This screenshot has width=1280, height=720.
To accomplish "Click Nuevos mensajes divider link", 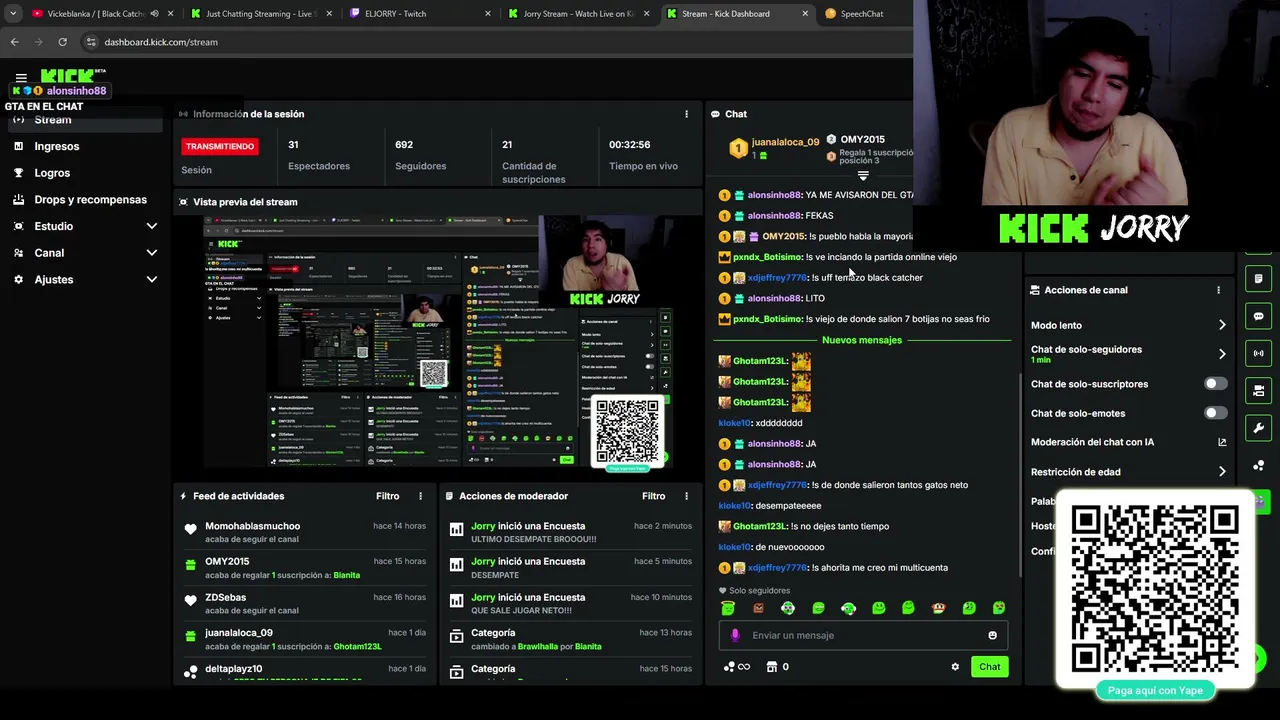I will 862,340.
